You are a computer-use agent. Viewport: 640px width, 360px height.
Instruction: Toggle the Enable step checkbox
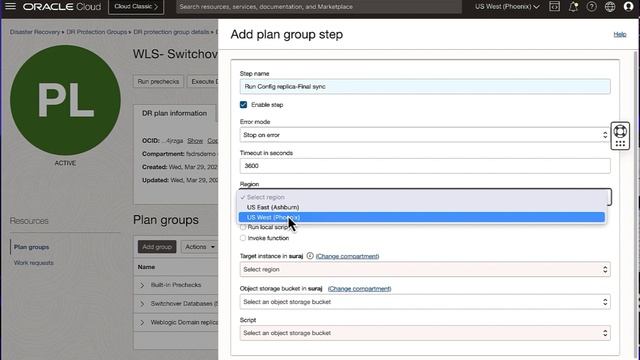[244, 105]
